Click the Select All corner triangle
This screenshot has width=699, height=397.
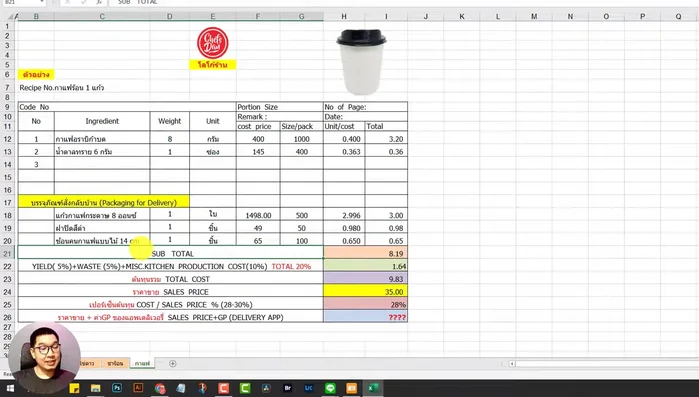[x=11, y=16]
